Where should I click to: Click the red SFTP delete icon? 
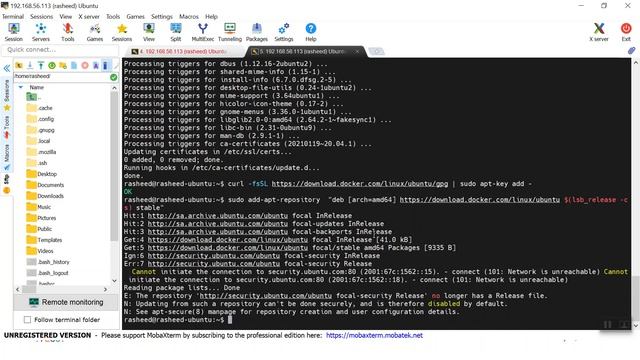(85, 65)
